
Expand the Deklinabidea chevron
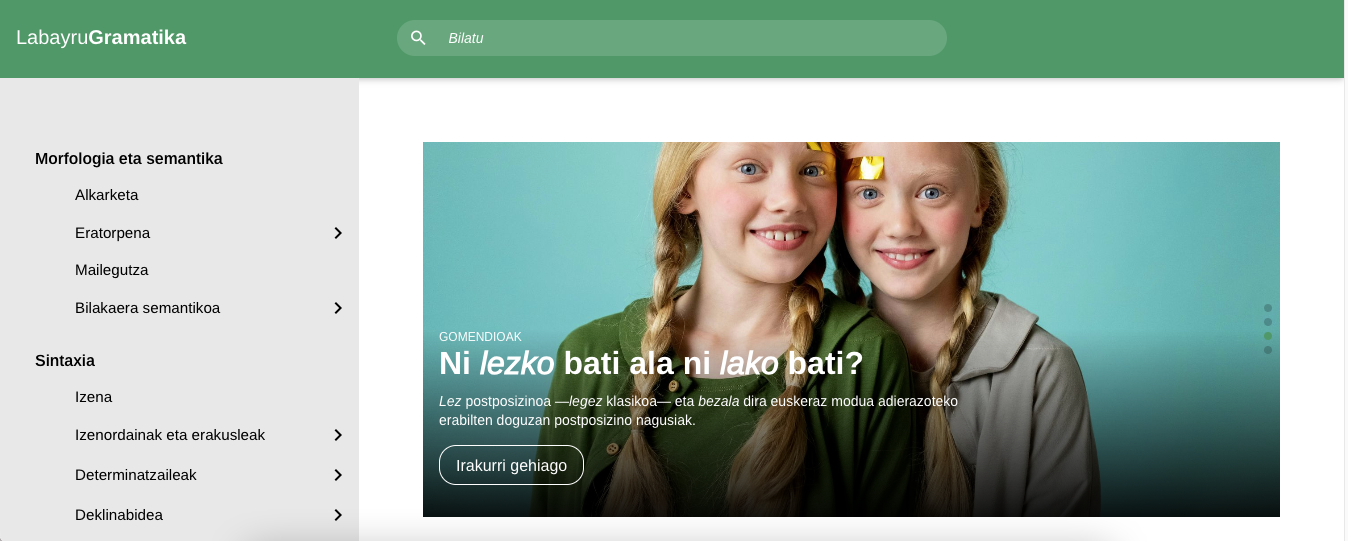[338, 515]
